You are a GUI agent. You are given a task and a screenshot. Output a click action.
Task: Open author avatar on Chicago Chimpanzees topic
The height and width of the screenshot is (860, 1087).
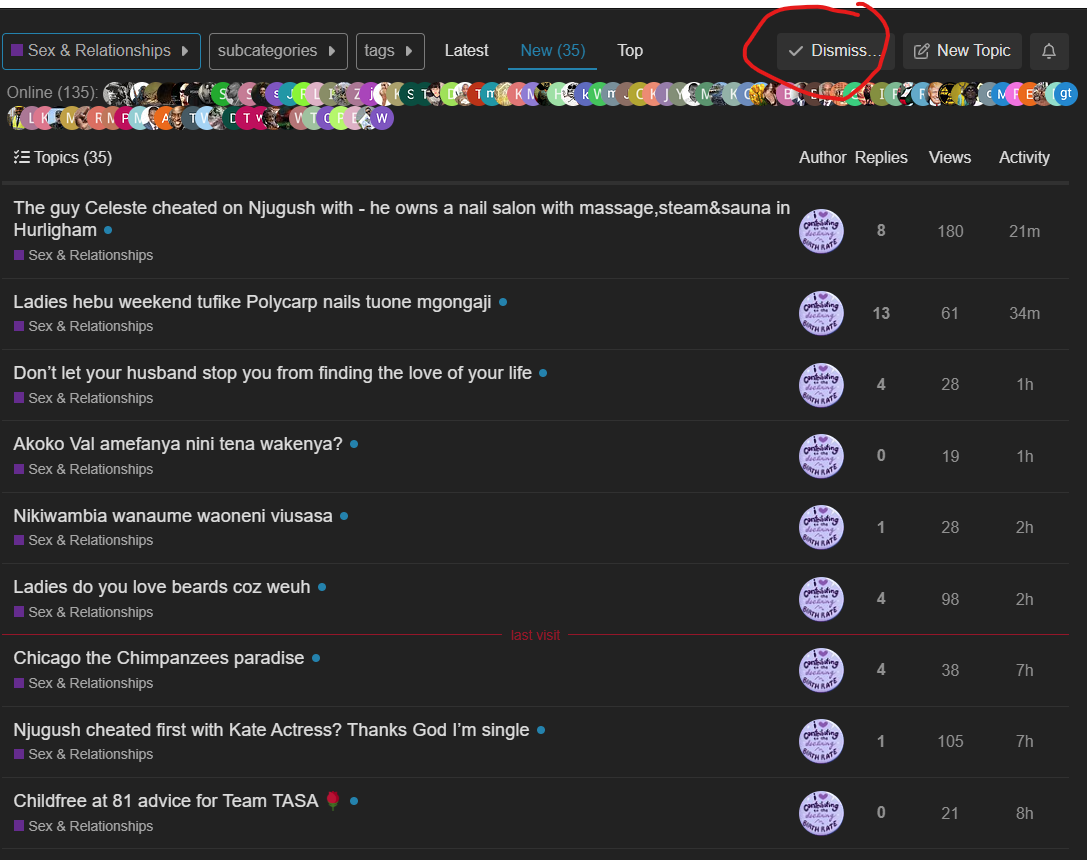[821, 670]
